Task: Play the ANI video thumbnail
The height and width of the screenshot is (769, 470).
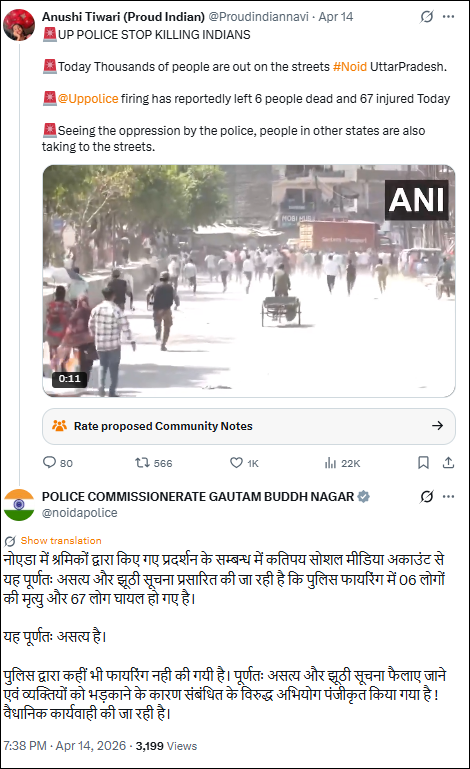Action: coord(249,281)
